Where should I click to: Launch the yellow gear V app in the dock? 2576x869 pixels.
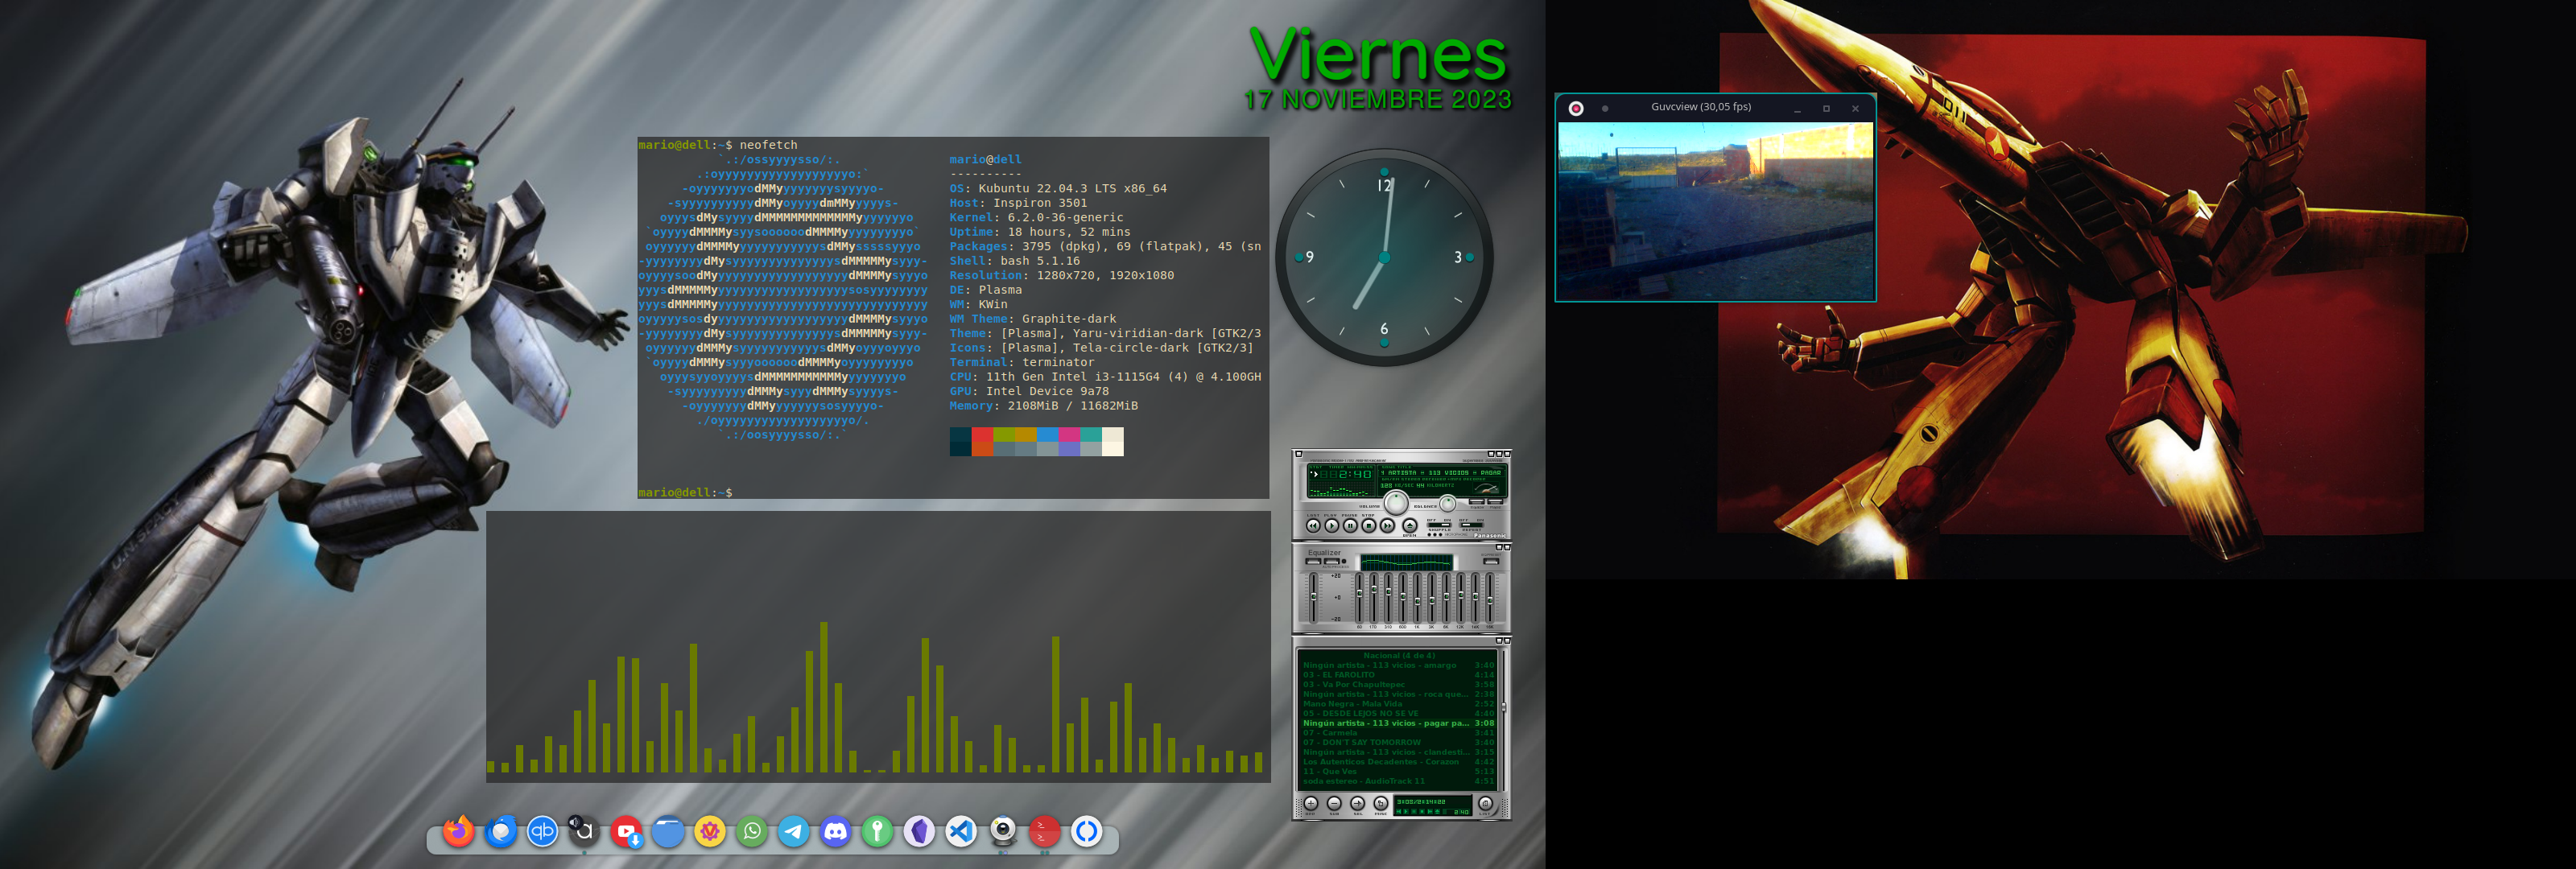click(710, 831)
